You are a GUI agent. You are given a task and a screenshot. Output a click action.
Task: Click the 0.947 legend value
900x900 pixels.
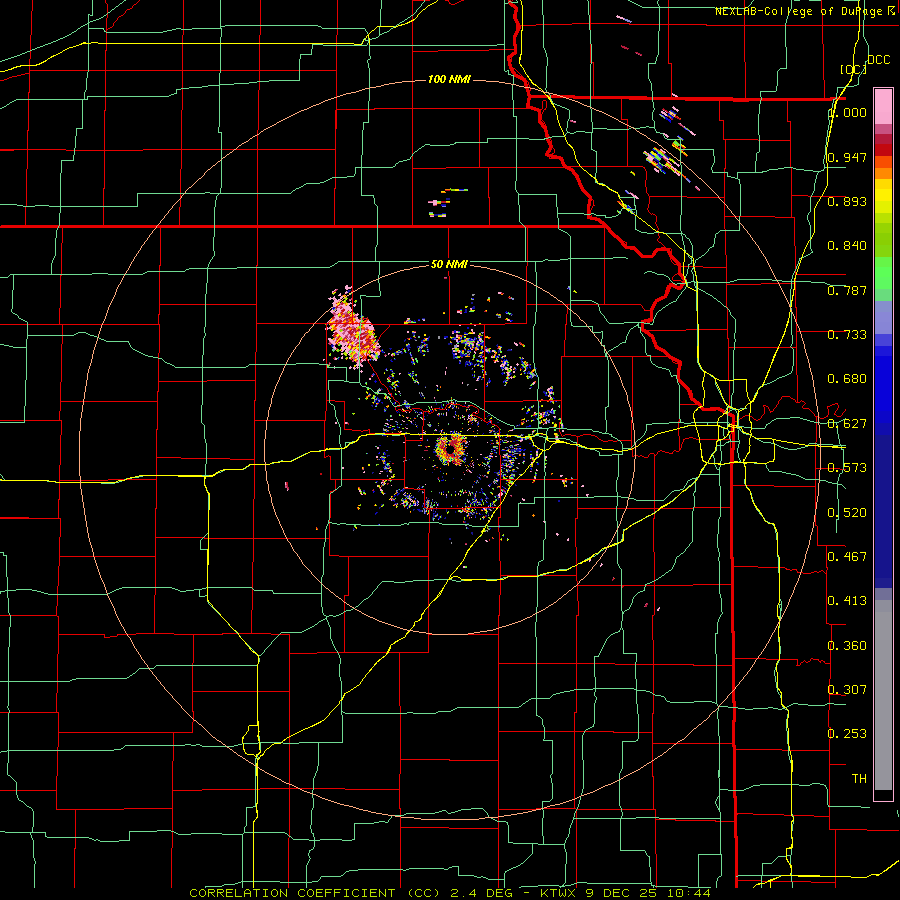click(x=847, y=157)
